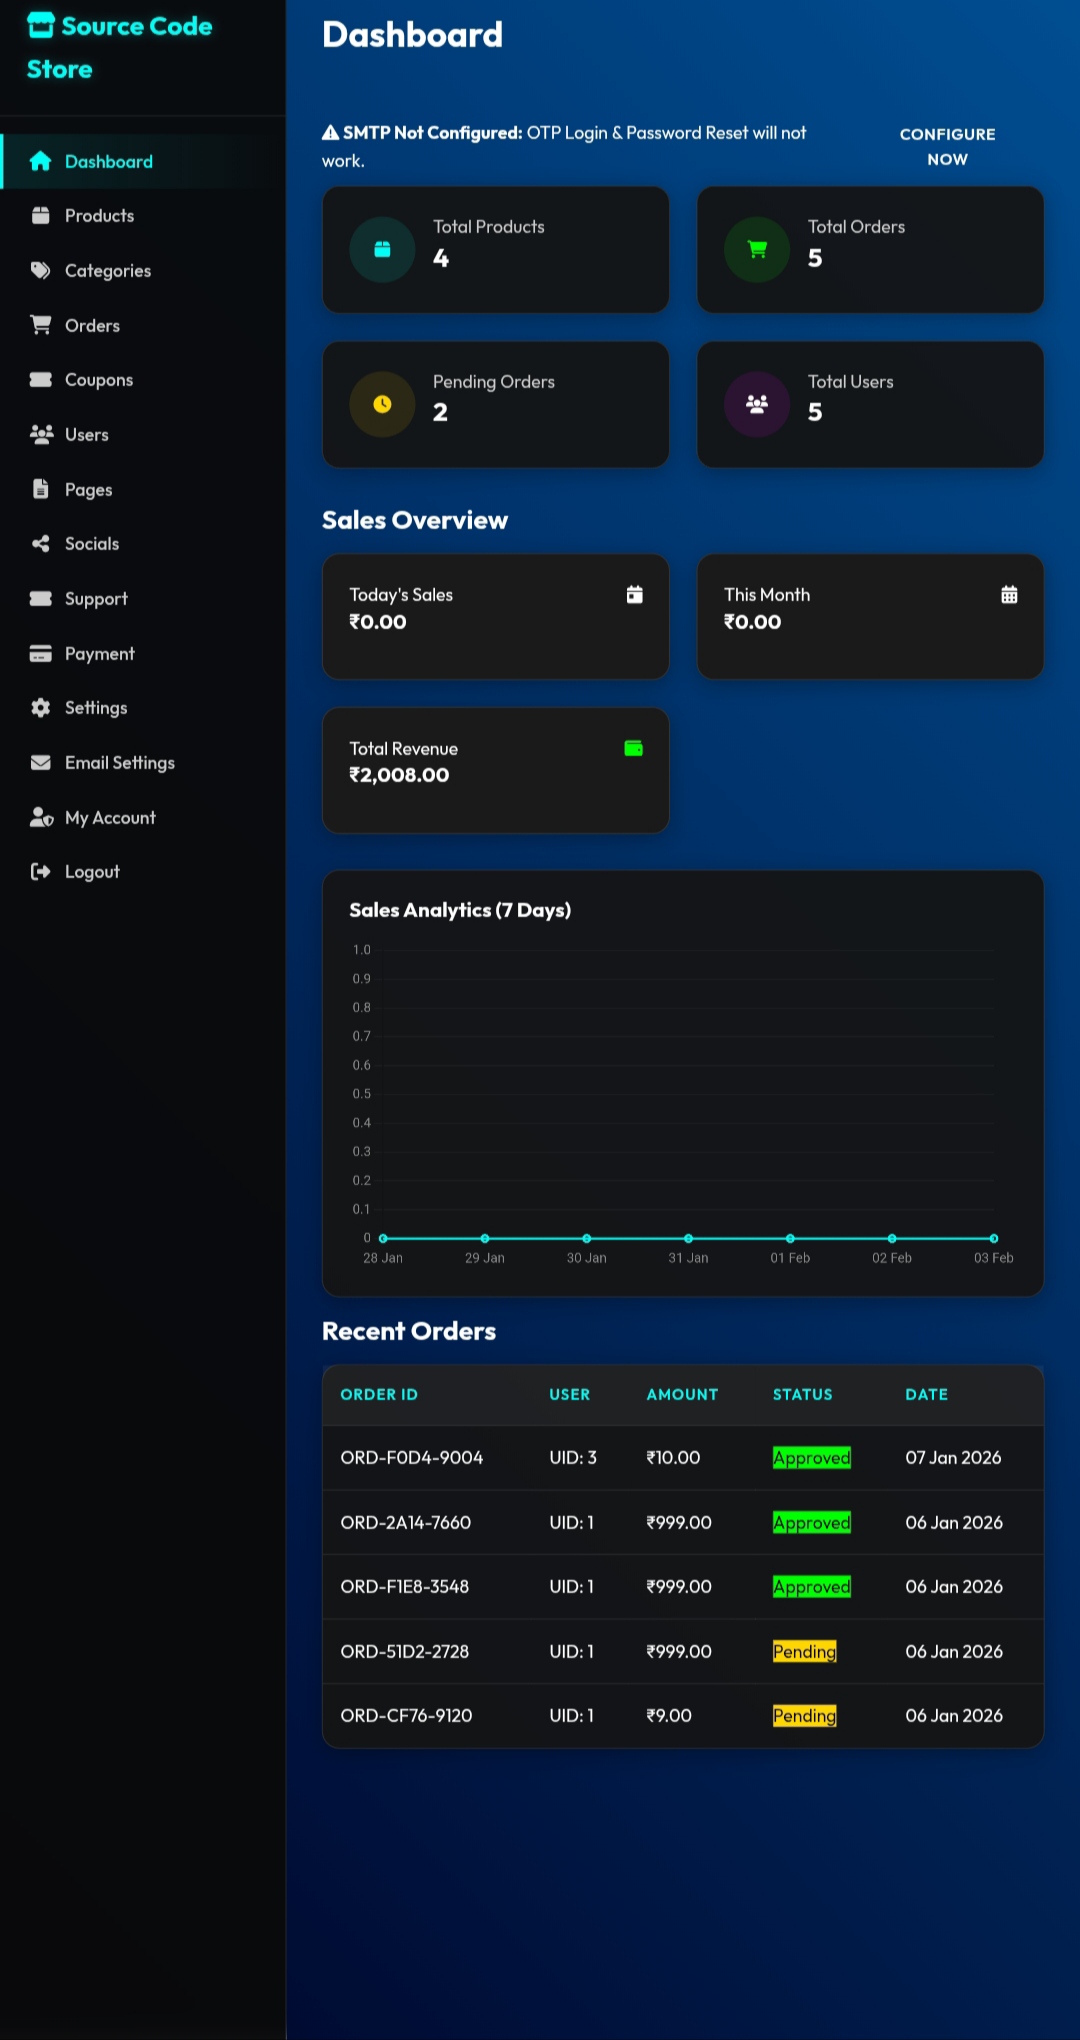Click the My Account user icon
Image resolution: width=1080 pixels, height=2040 pixels.
pos(41,817)
